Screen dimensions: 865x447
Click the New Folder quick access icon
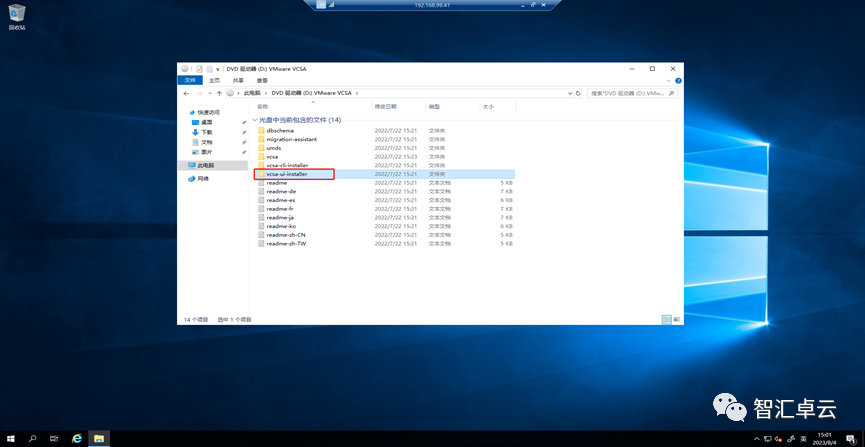[x=209, y=69]
